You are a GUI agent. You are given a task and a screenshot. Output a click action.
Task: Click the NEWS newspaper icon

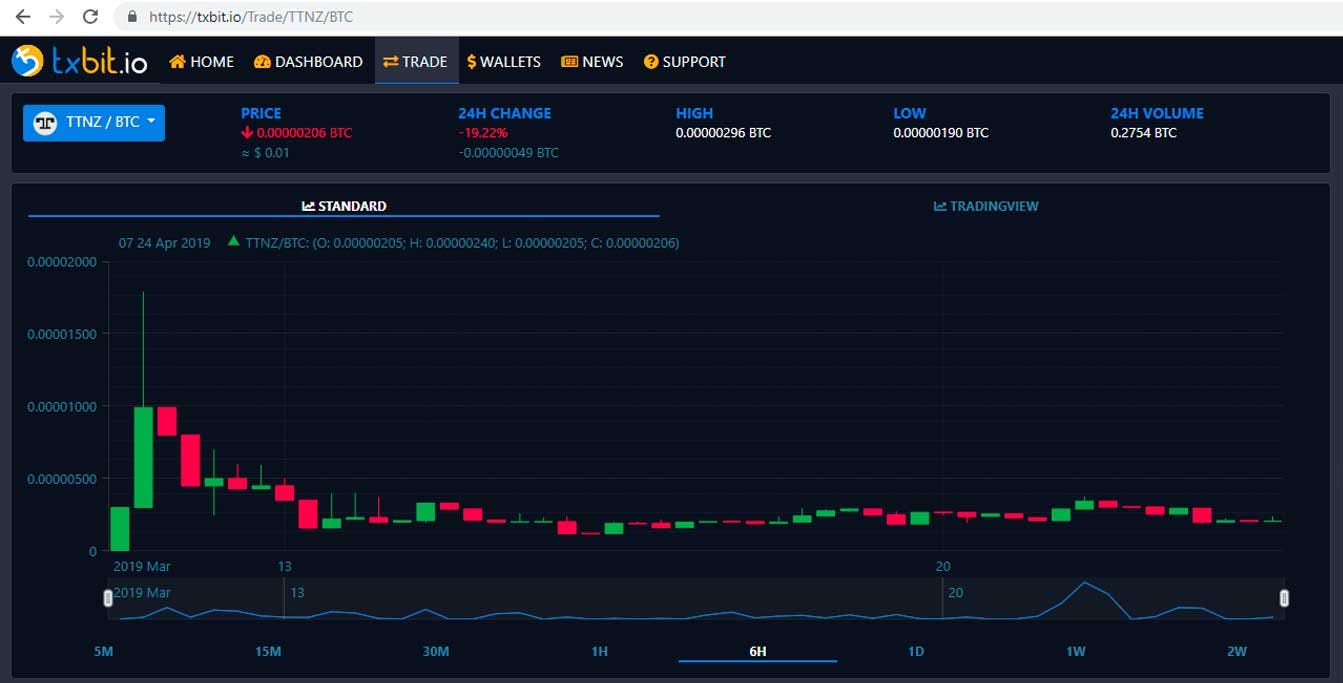point(568,61)
